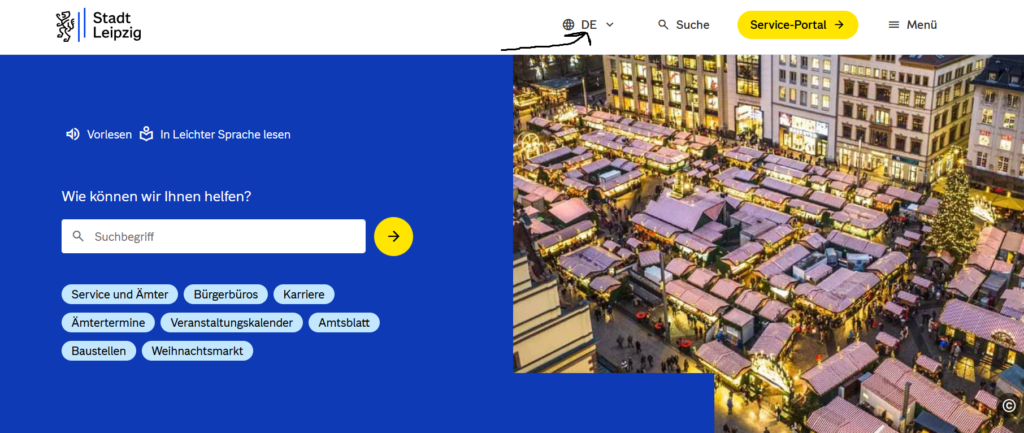Screen dimensions: 1024x433
Task: Focus the Suchbegriff search field
Action: click(x=214, y=236)
